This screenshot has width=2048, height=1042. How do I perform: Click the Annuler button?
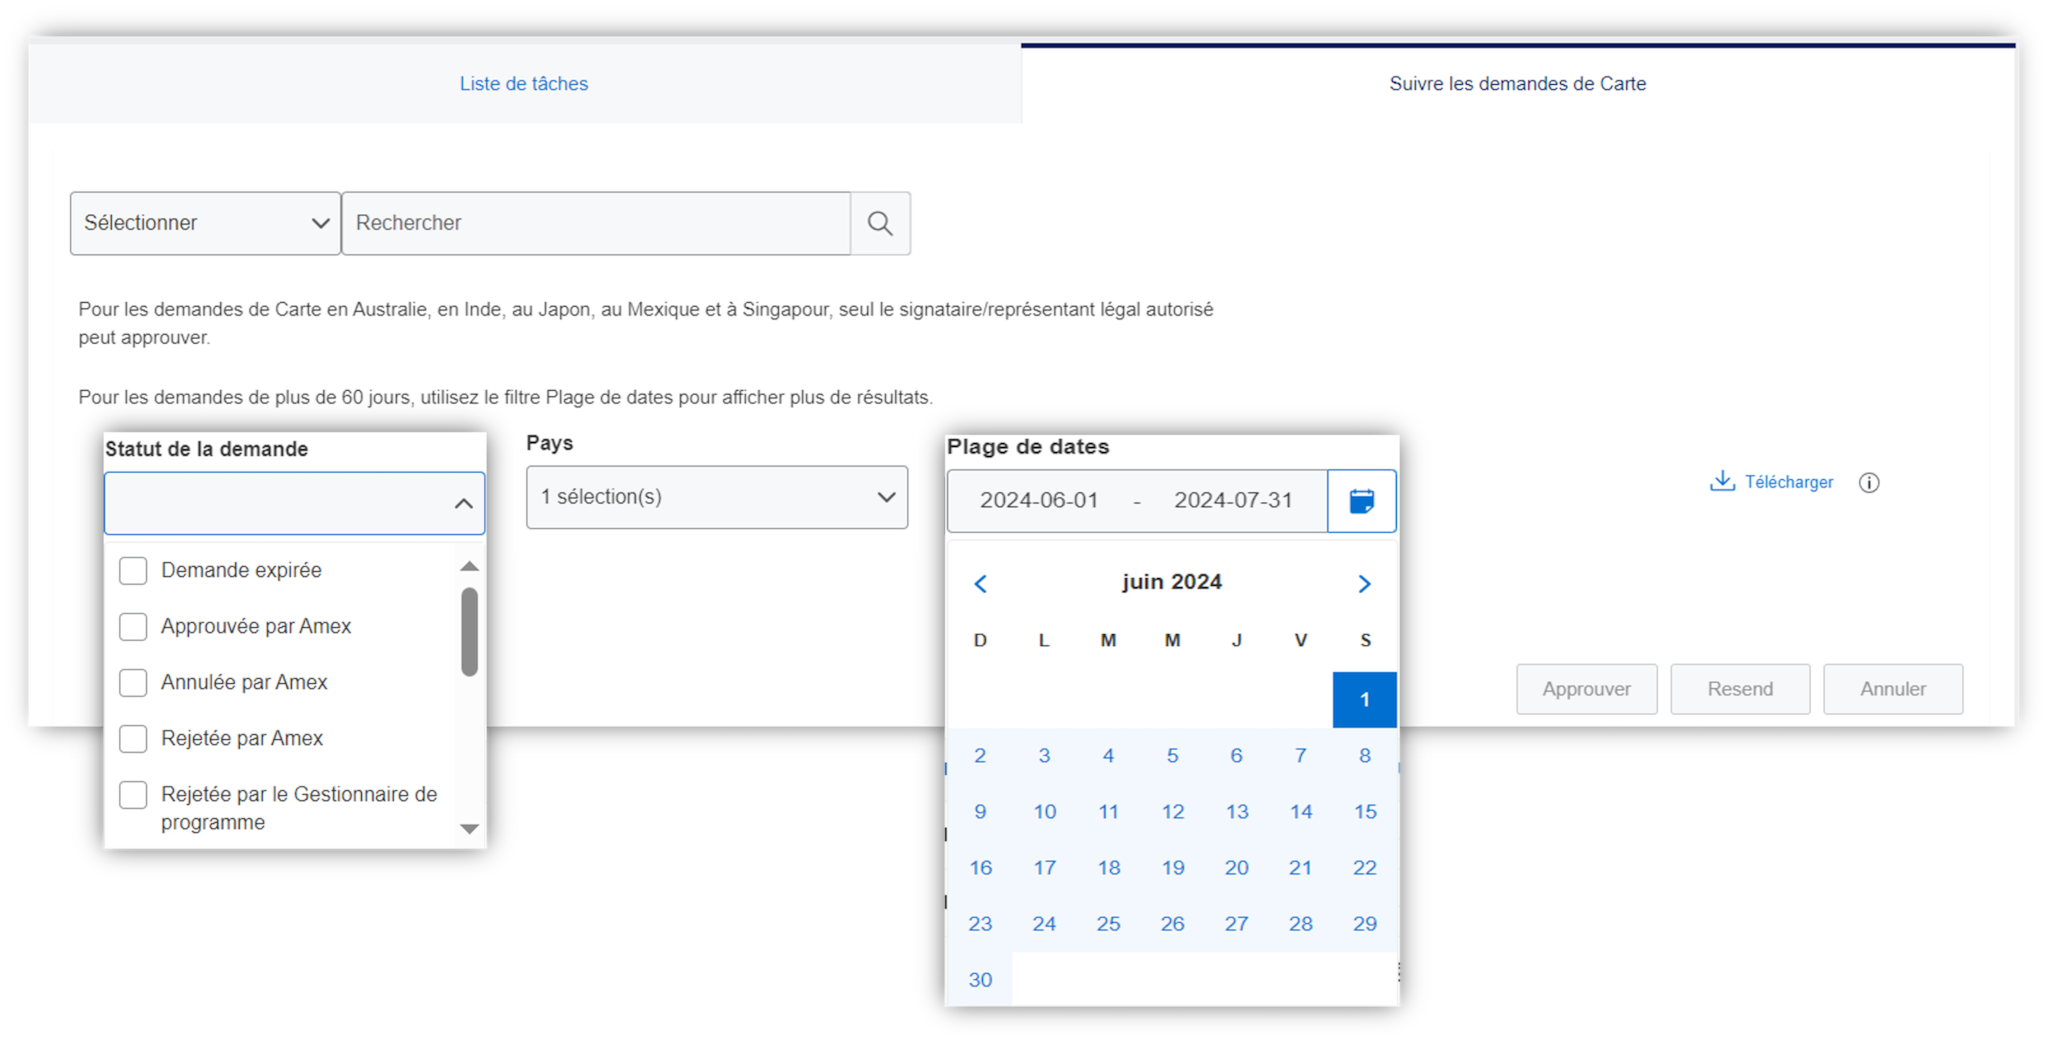click(x=1892, y=689)
